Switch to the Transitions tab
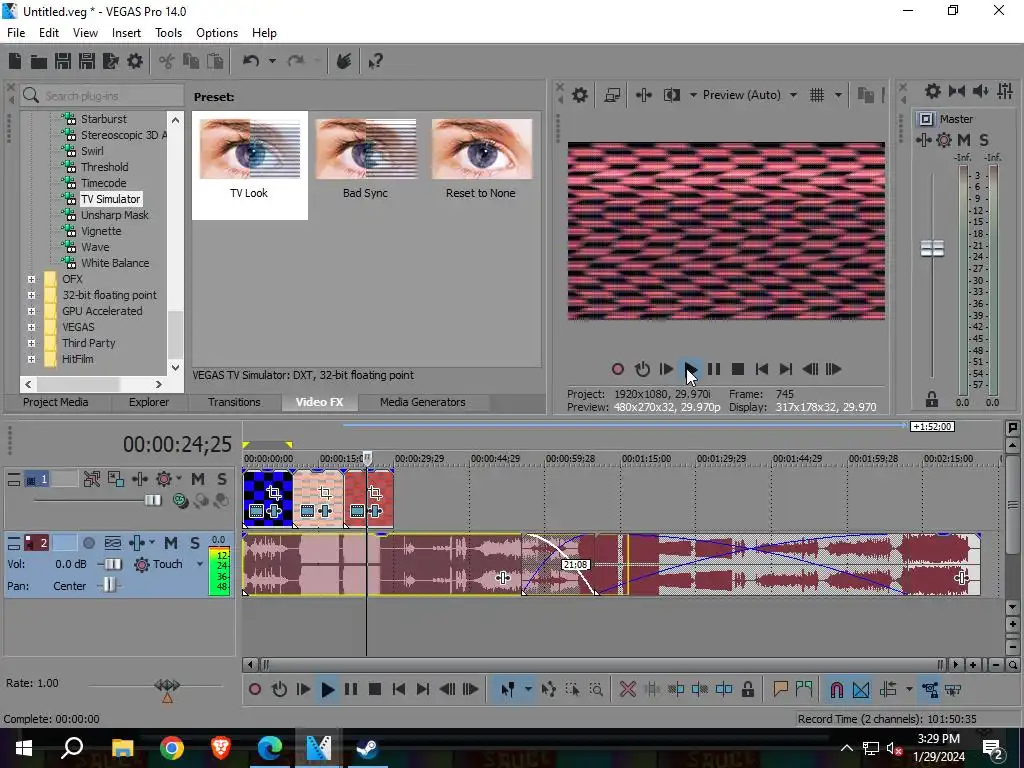Viewport: 1024px width, 768px height. click(234, 402)
